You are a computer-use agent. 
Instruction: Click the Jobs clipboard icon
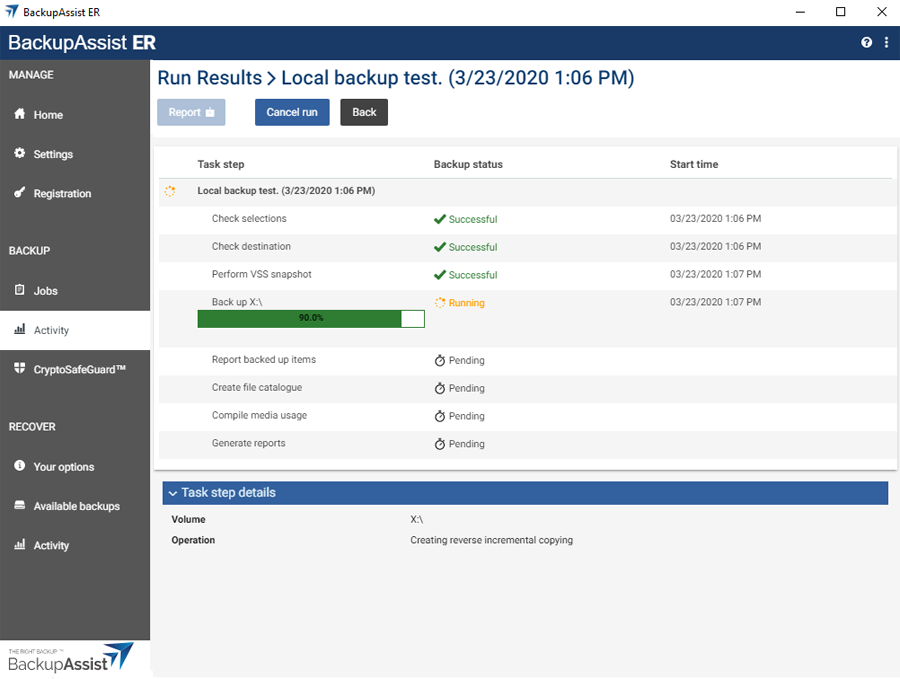[x=20, y=289]
